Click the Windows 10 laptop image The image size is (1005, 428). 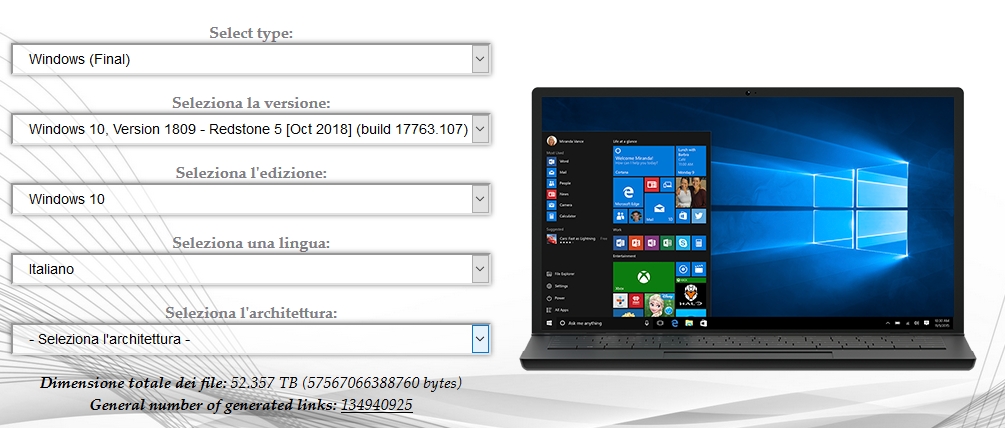[x=747, y=229]
